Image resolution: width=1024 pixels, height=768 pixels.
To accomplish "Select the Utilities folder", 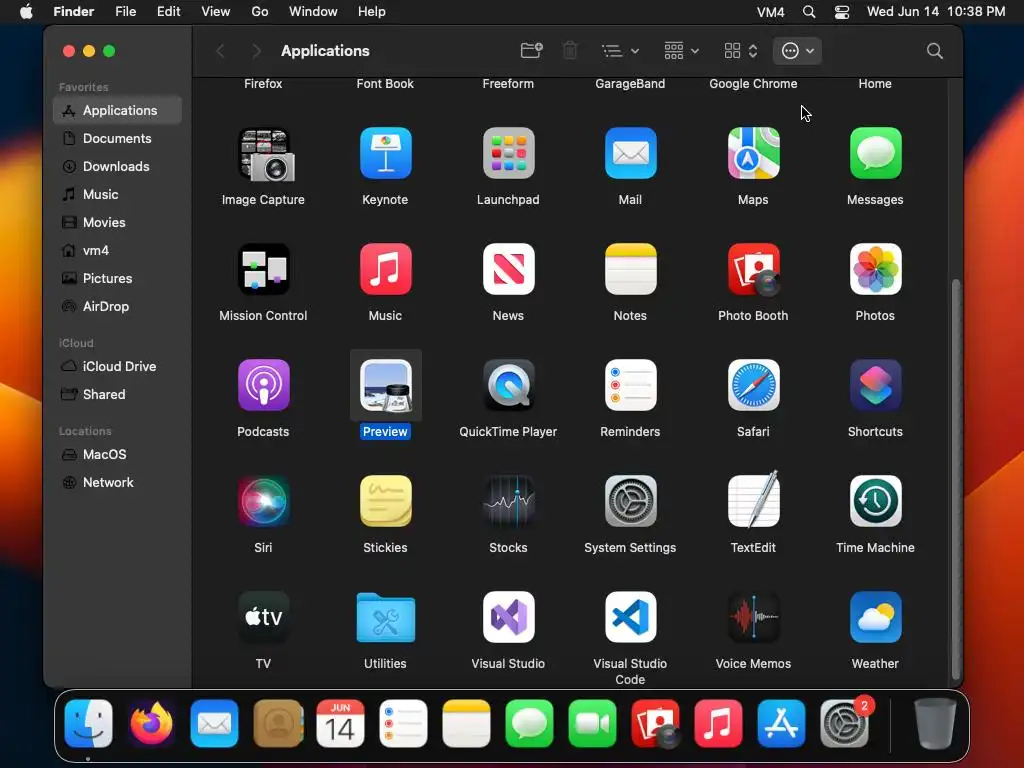I will pos(385,617).
